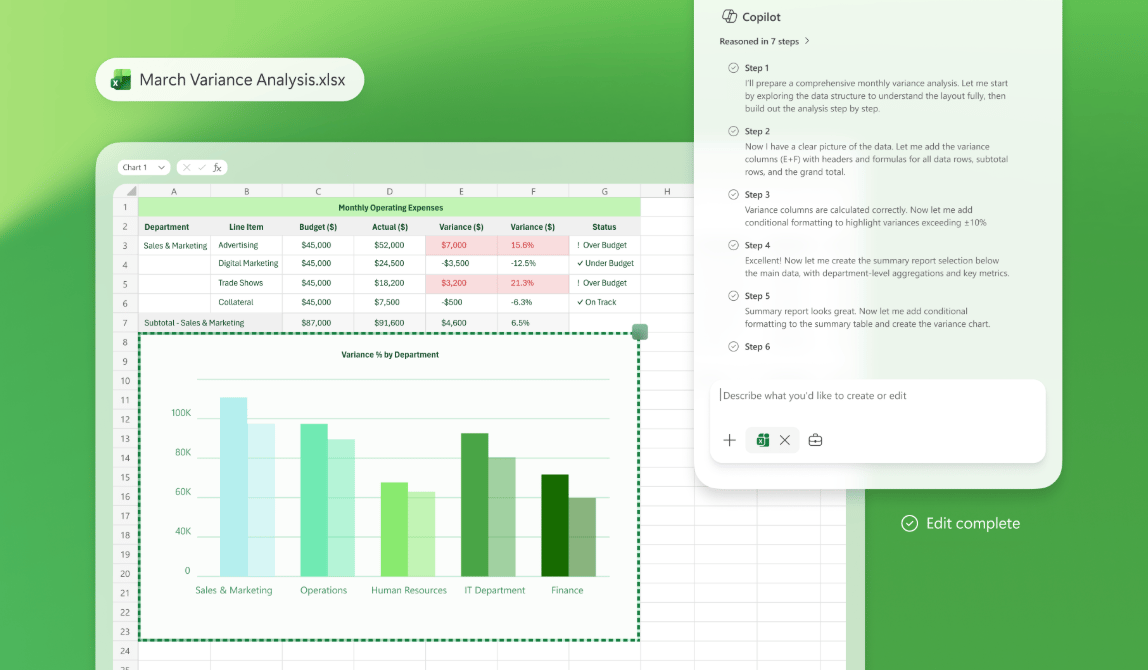The height and width of the screenshot is (670, 1148).
Task: Click the Under Budget status cell
Action: click(605, 264)
